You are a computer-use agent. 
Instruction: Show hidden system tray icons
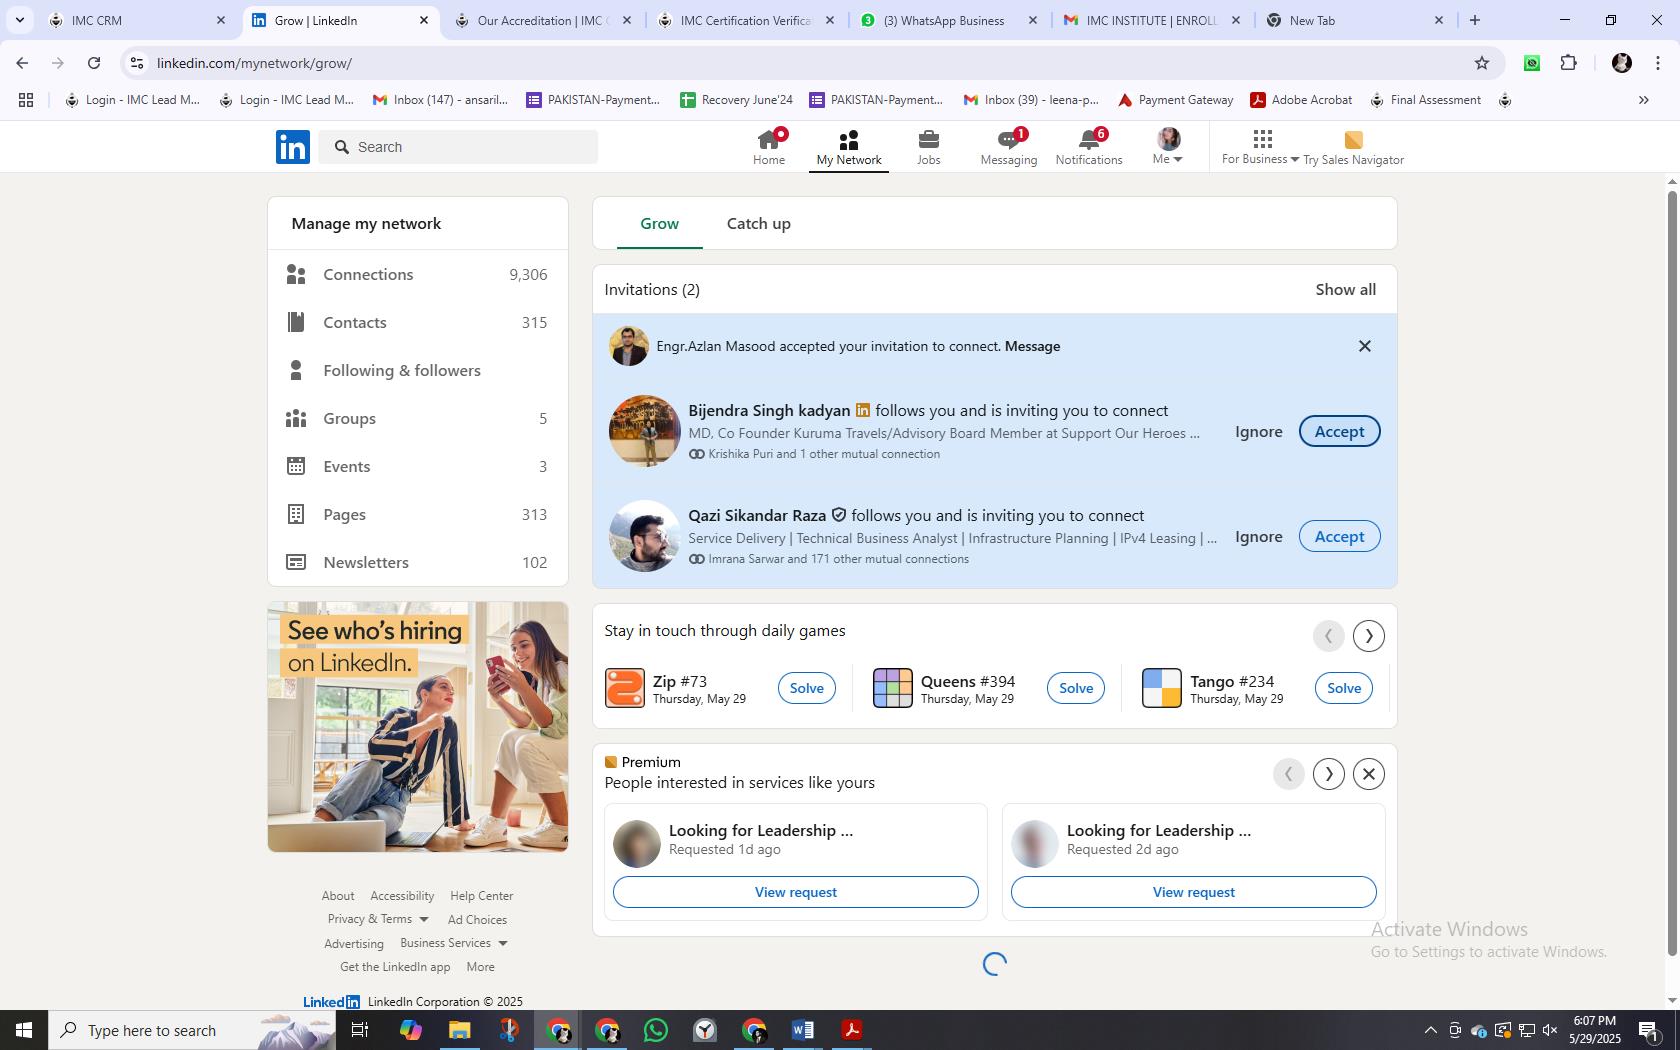point(1430,1030)
